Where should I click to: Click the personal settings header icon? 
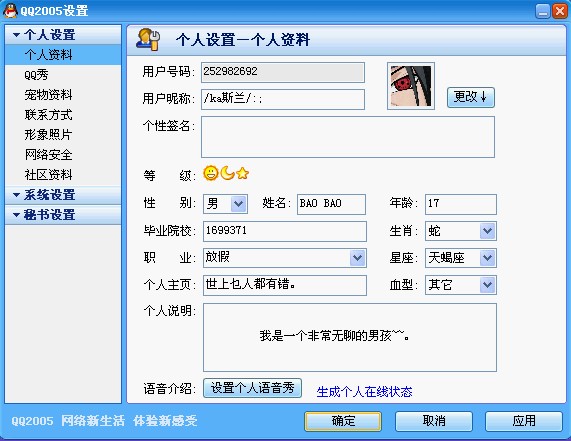pyautogui.click(x=148, y=39)
